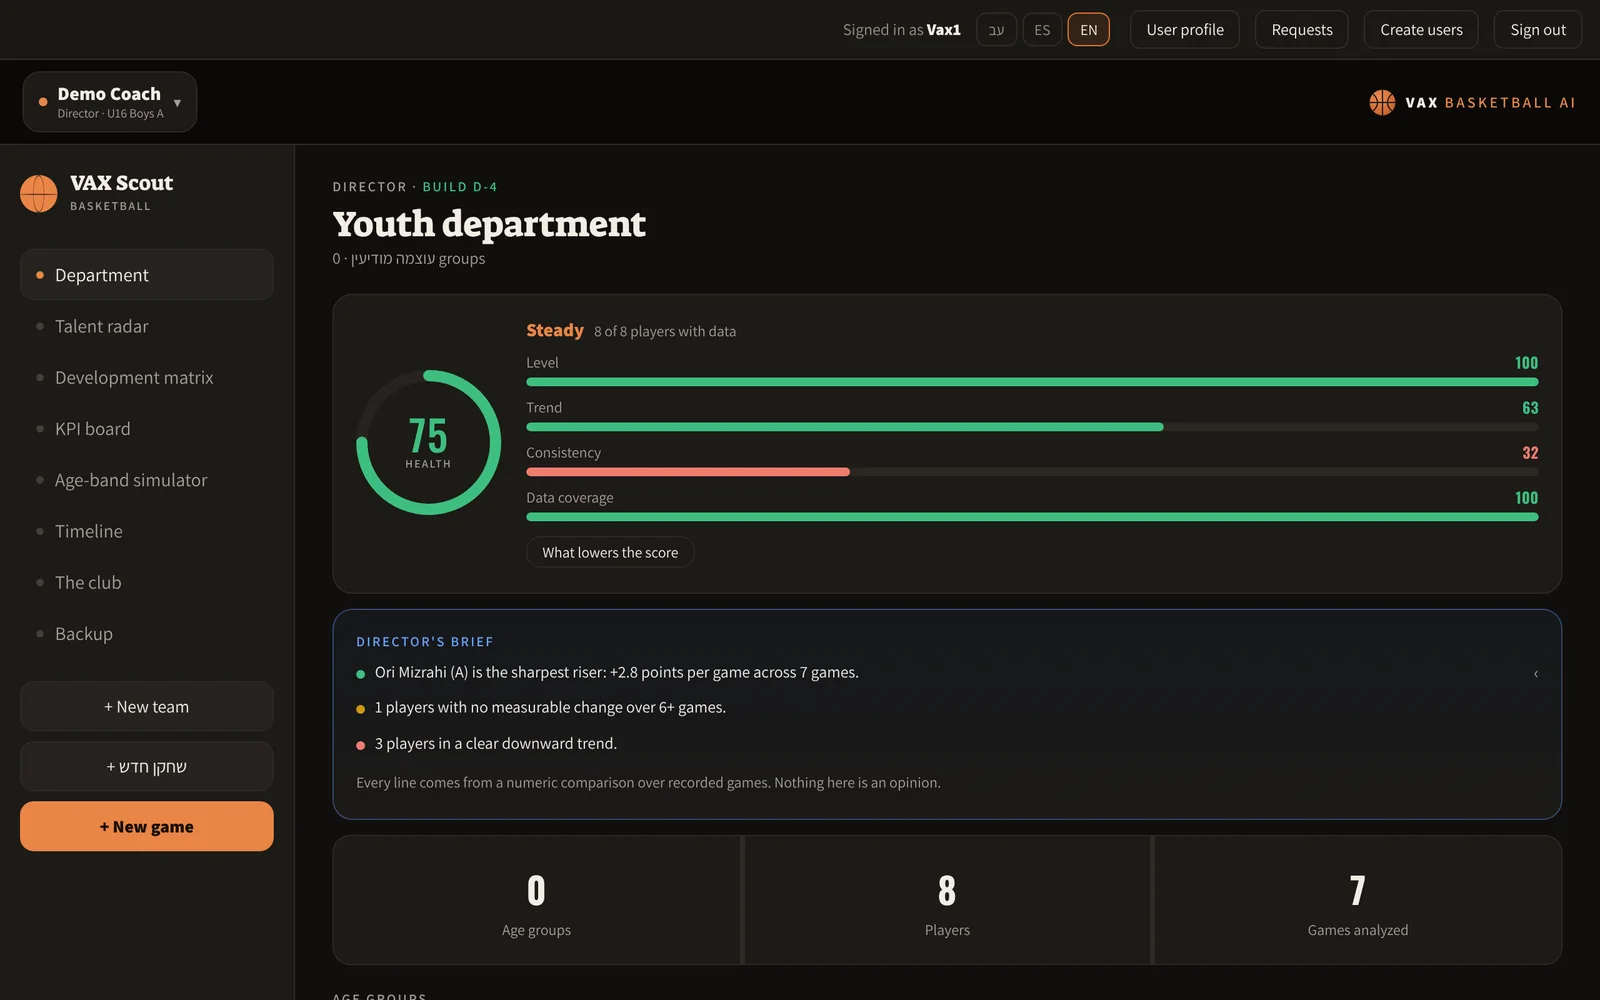Click What lowers the score button
The image size is (1600, 1000).
tap(610, 552)
